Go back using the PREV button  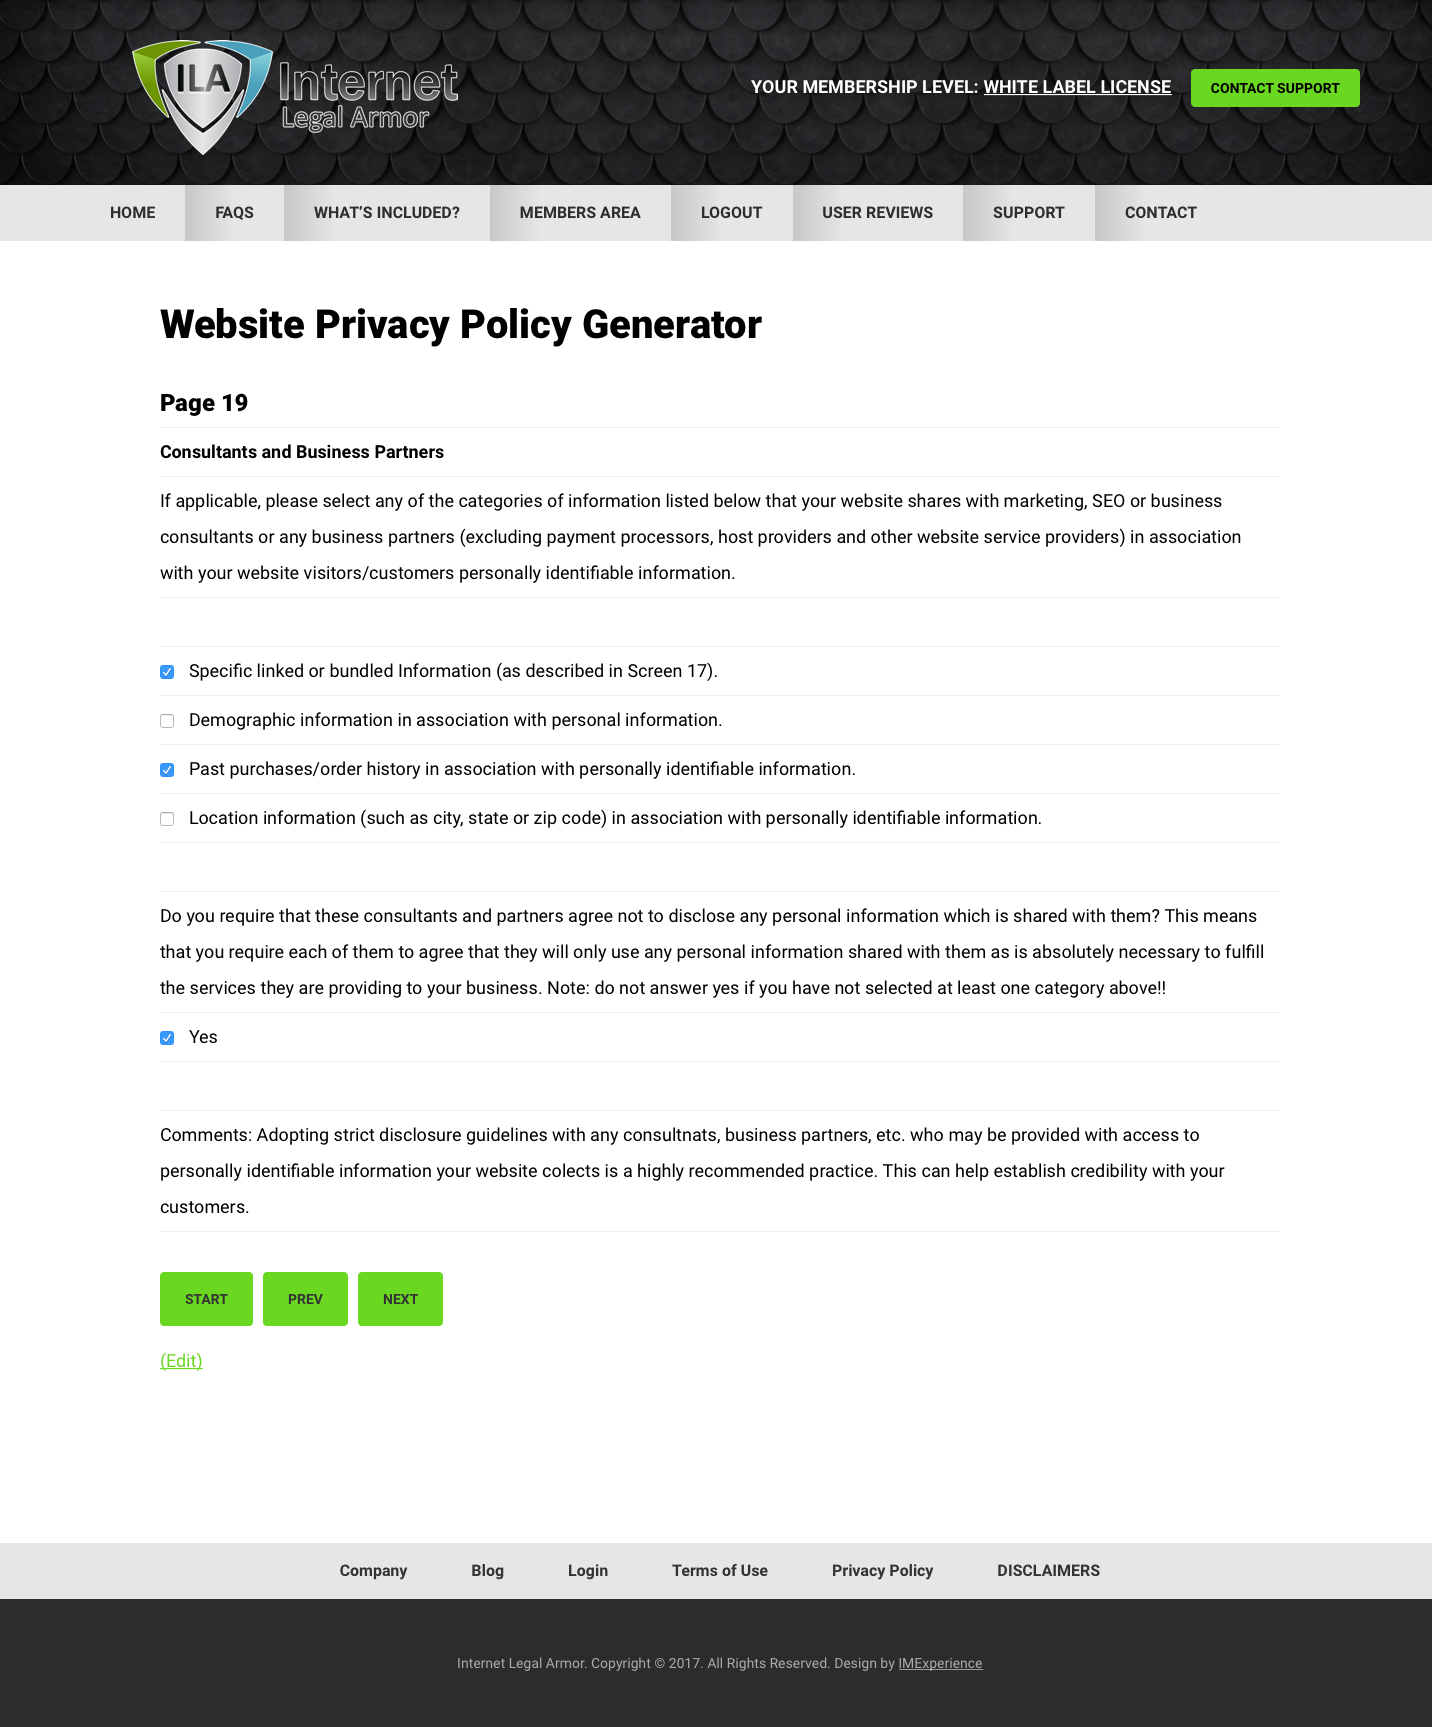305,1298
